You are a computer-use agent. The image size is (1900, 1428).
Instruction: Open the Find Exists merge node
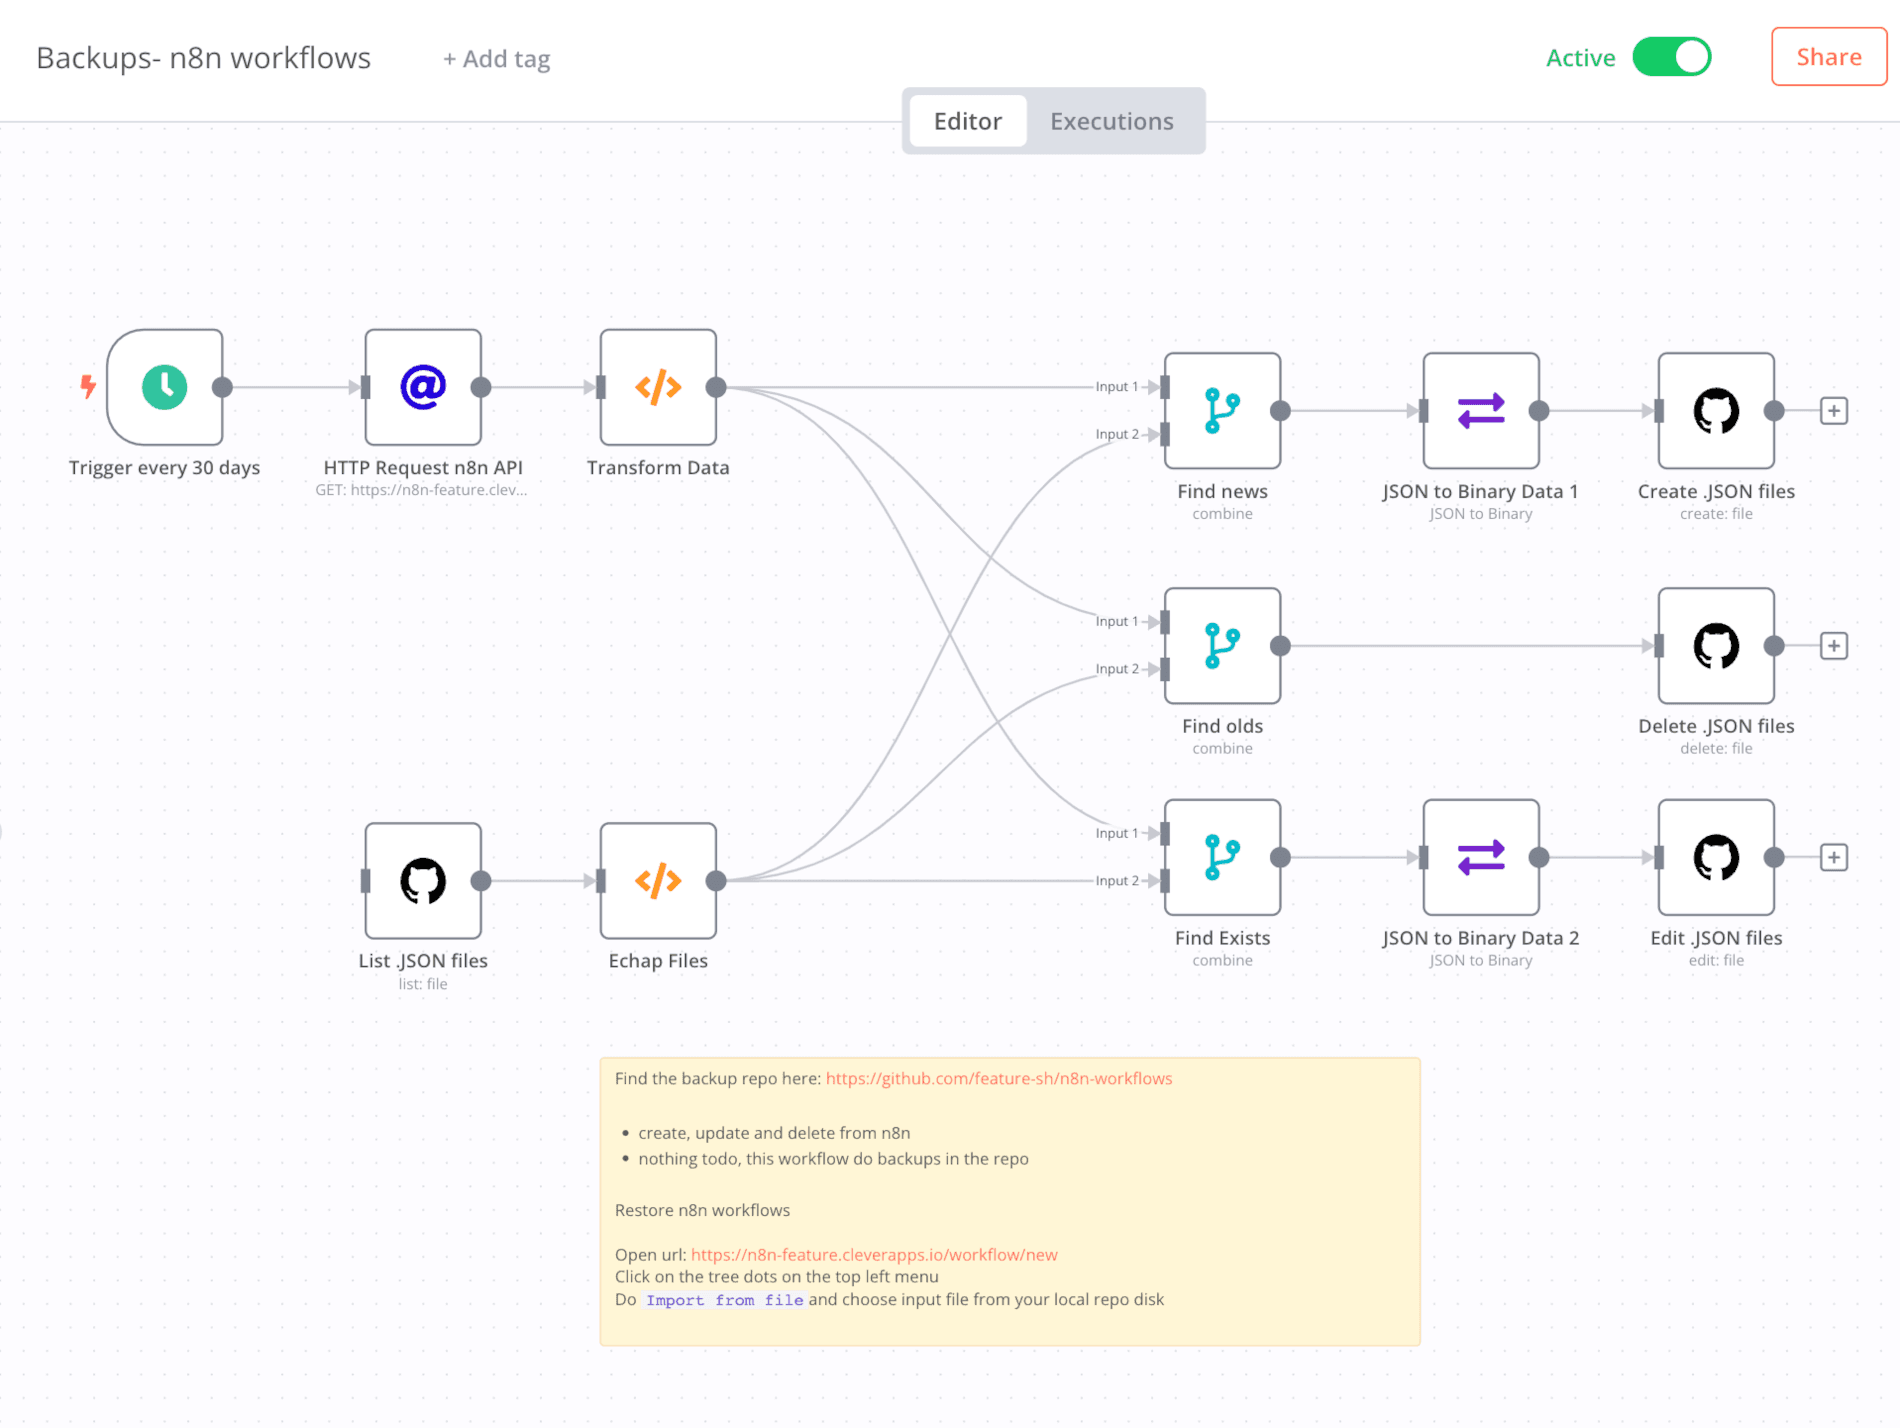(x=1222, y=857)
